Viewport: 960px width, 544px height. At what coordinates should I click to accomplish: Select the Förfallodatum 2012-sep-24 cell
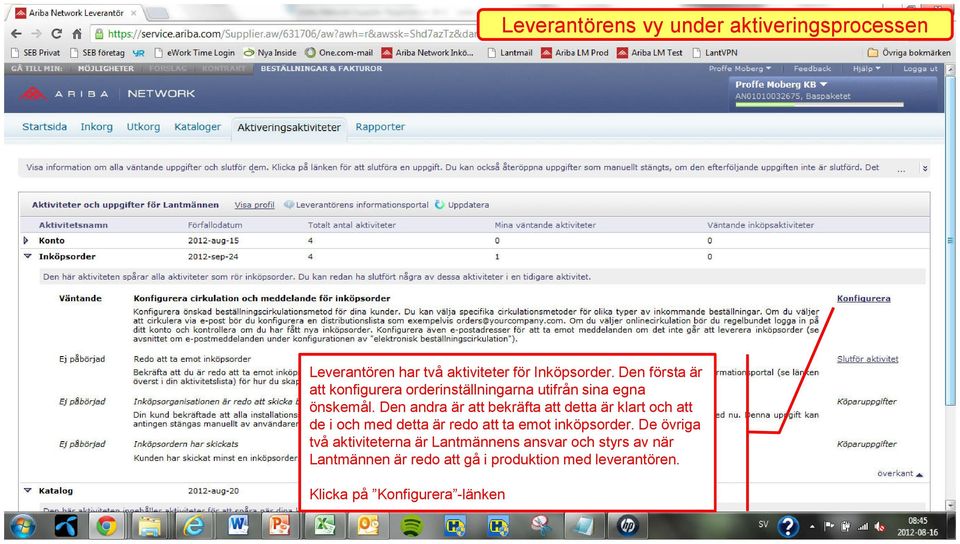point(213,256)
